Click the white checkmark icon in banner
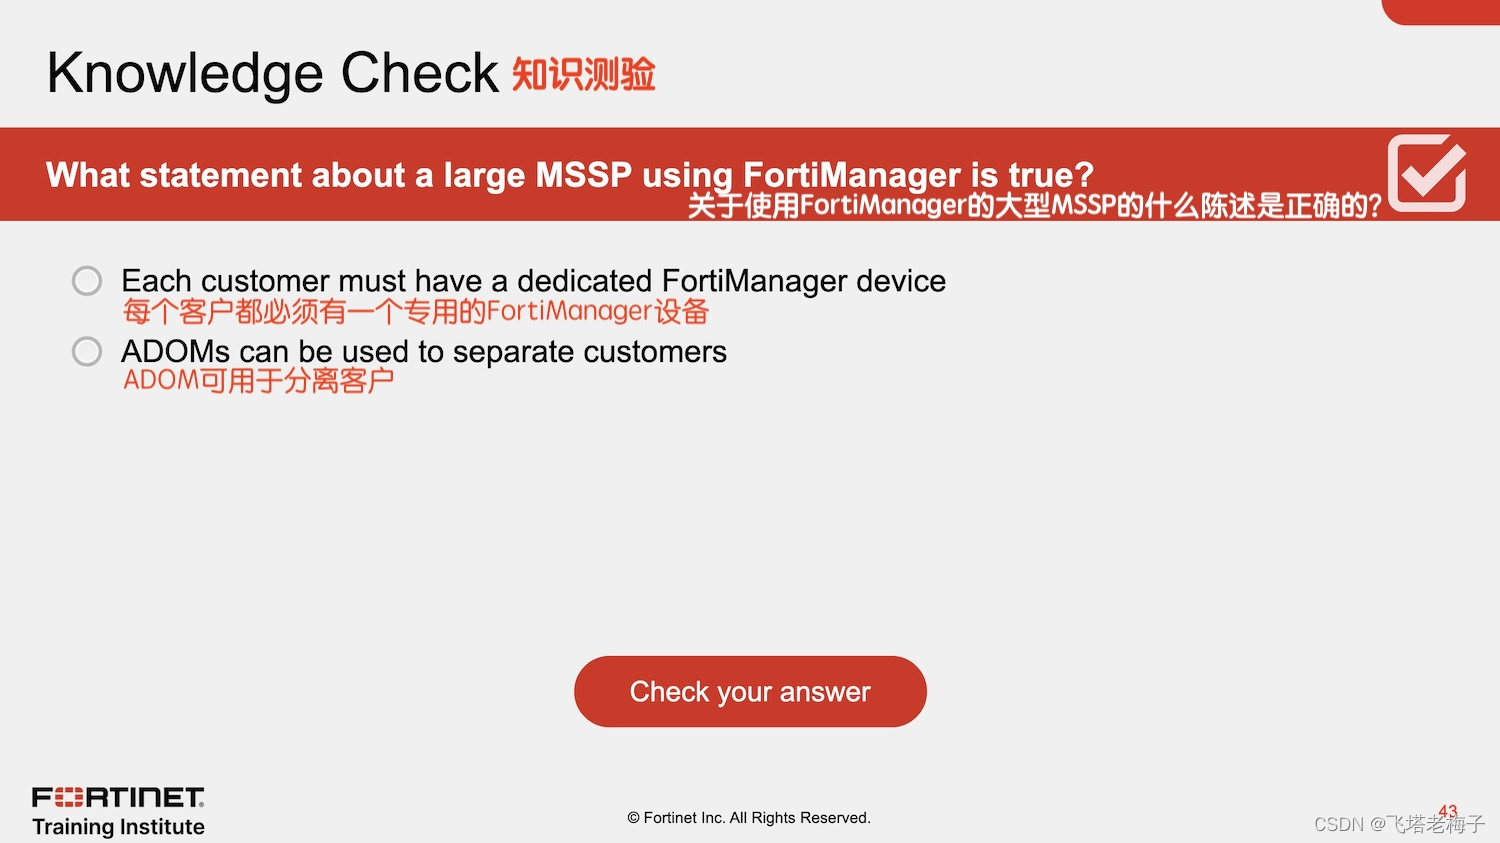 [1427, 172]
